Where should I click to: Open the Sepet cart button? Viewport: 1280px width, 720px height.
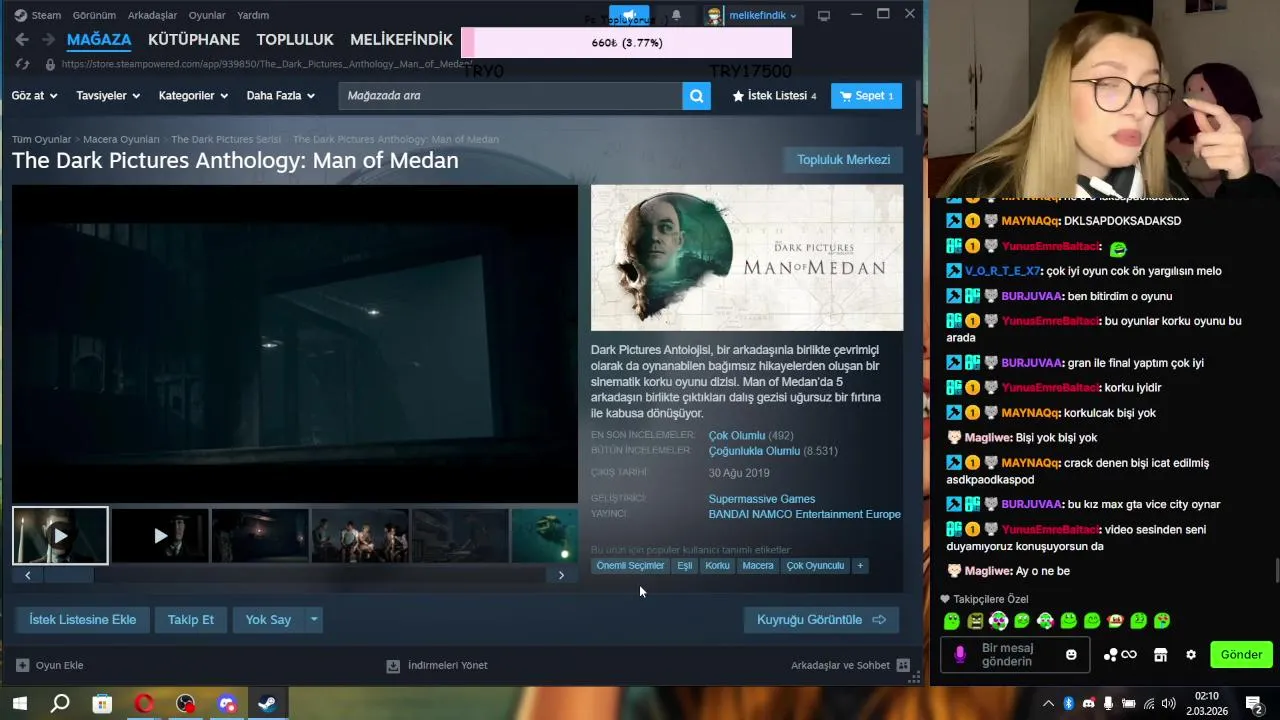867,96
